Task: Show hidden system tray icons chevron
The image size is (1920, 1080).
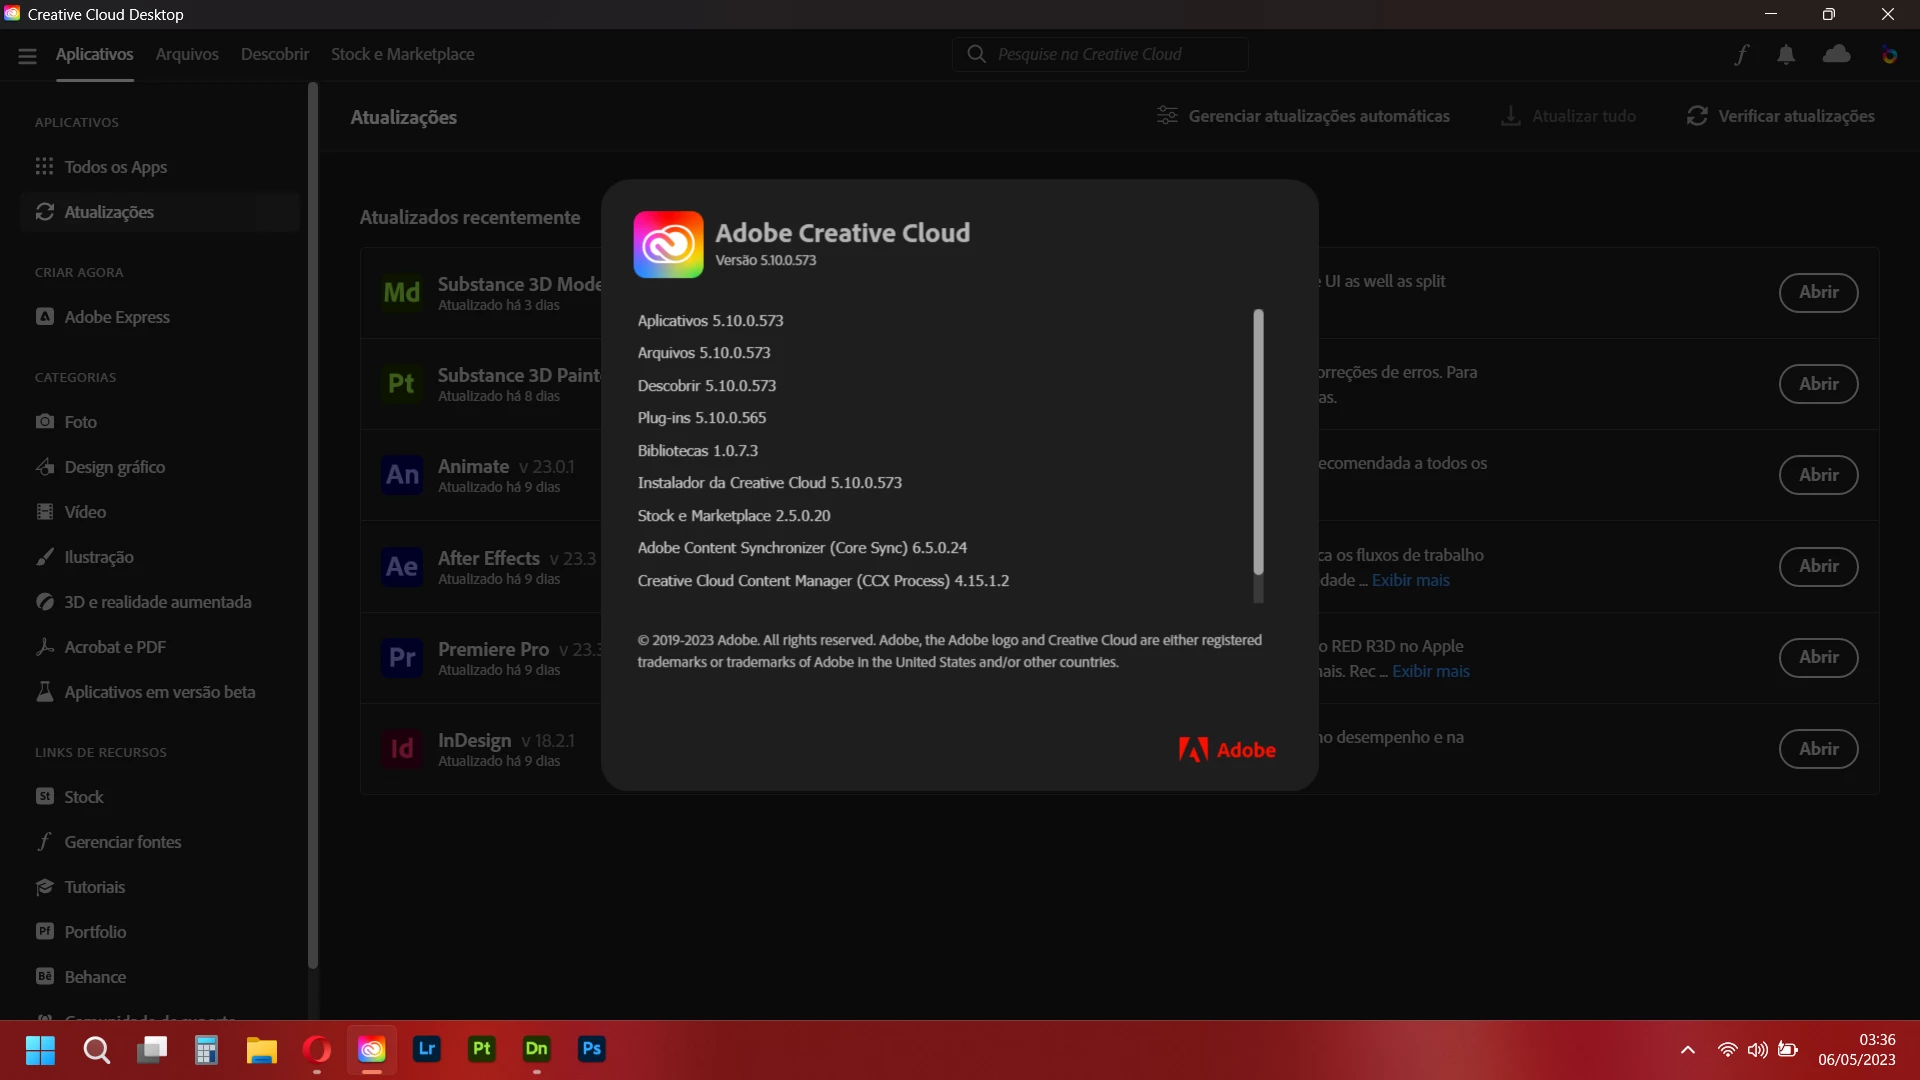Action: 1688,1050
